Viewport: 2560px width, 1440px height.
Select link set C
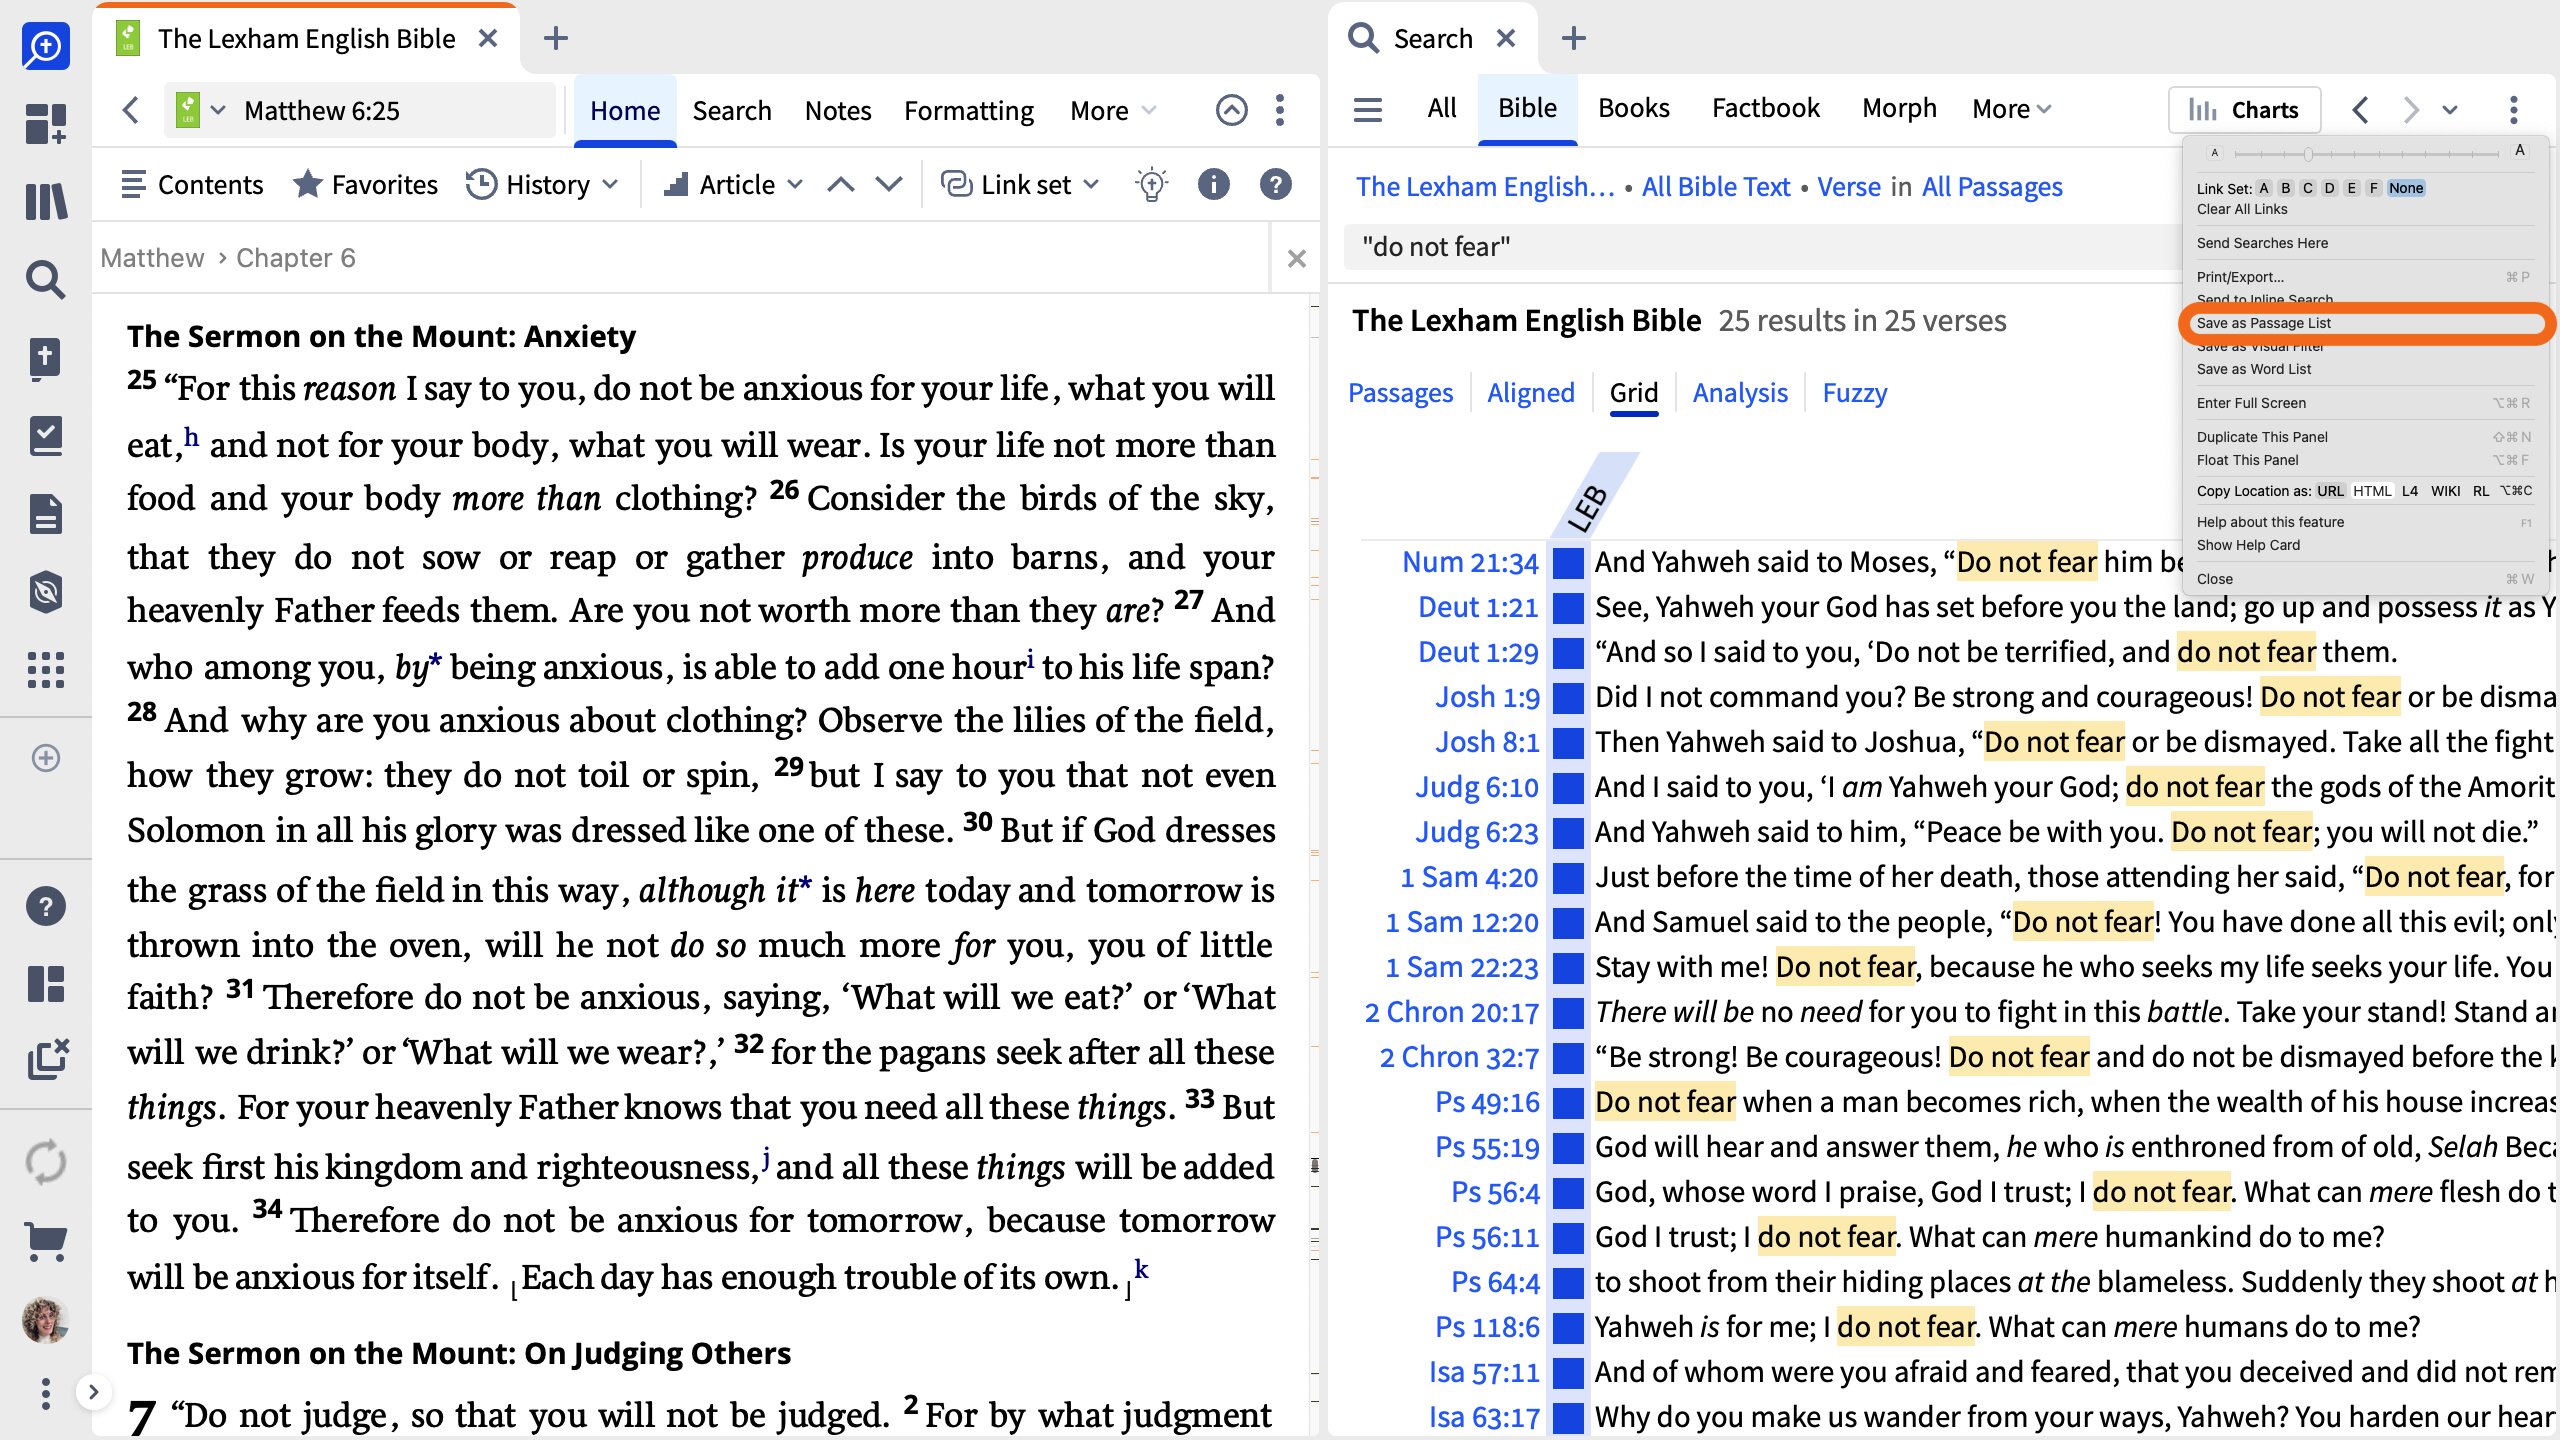2308,188
